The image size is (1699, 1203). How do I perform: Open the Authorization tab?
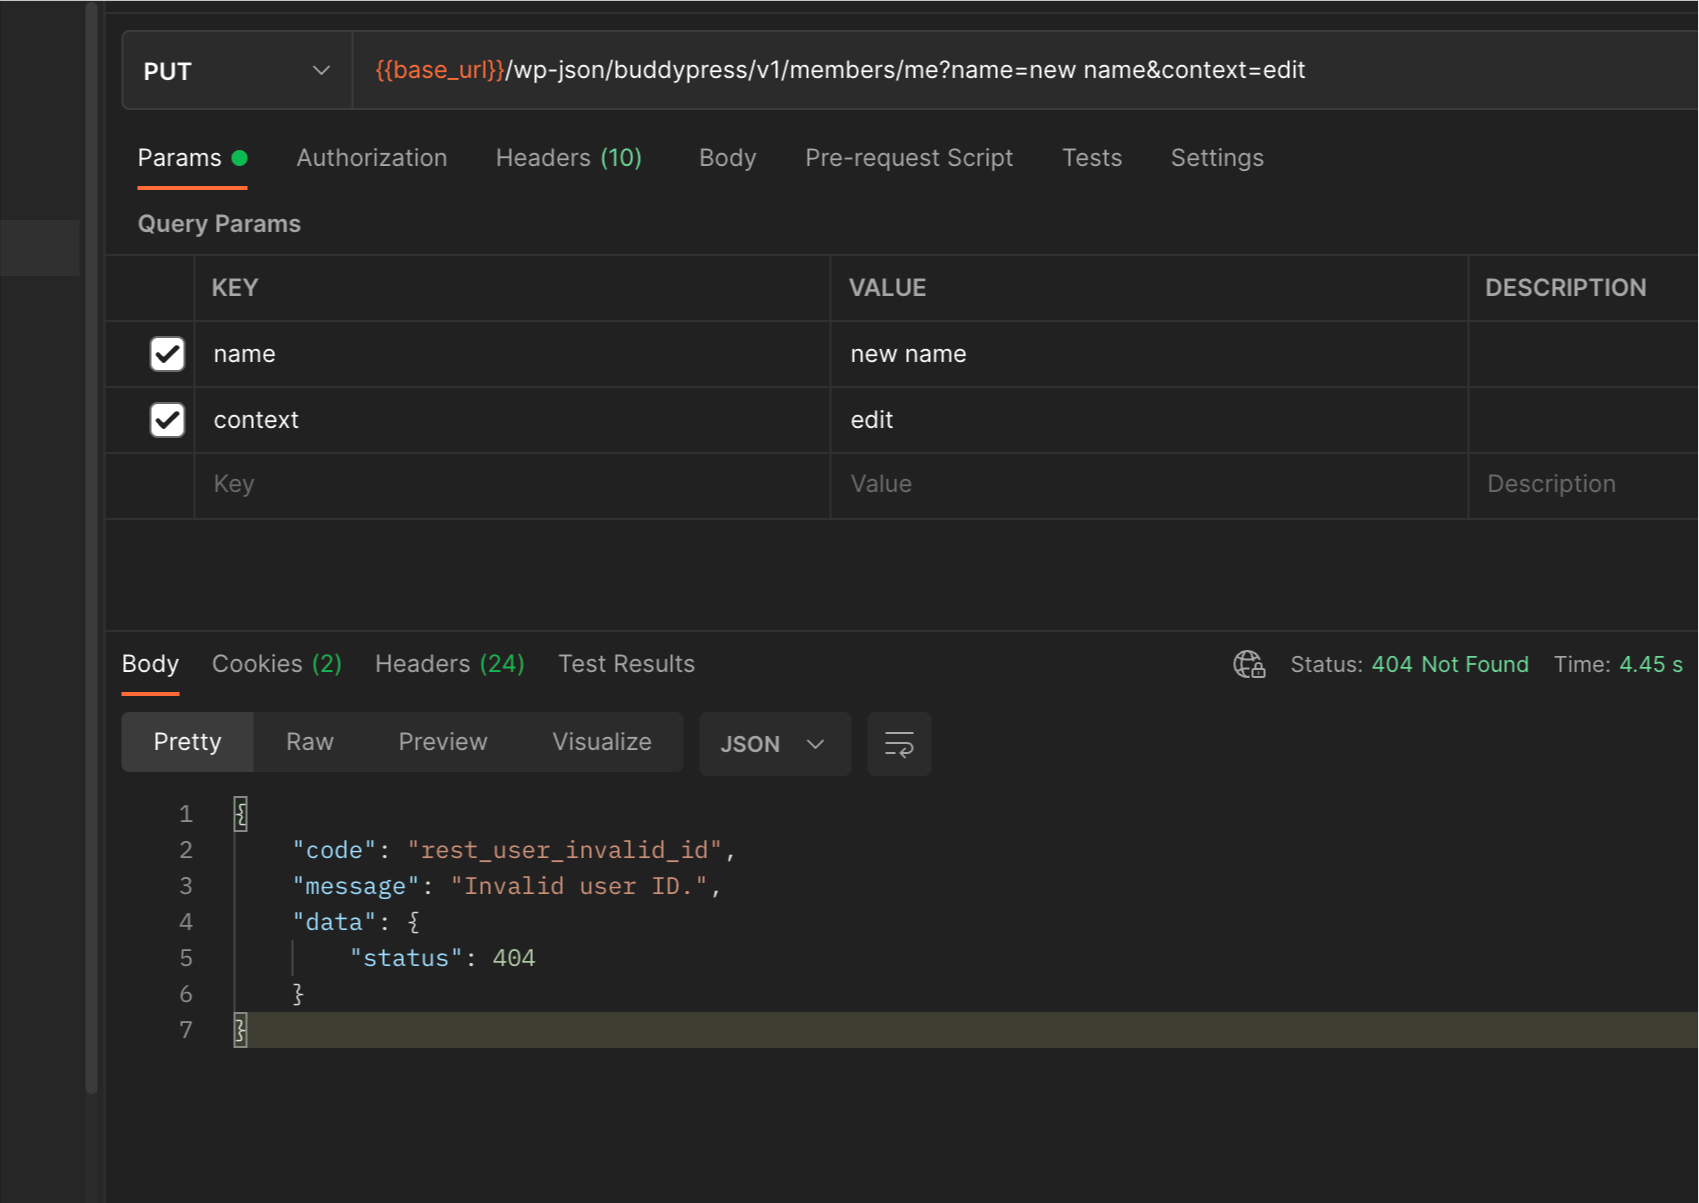(x=371, y=158)
